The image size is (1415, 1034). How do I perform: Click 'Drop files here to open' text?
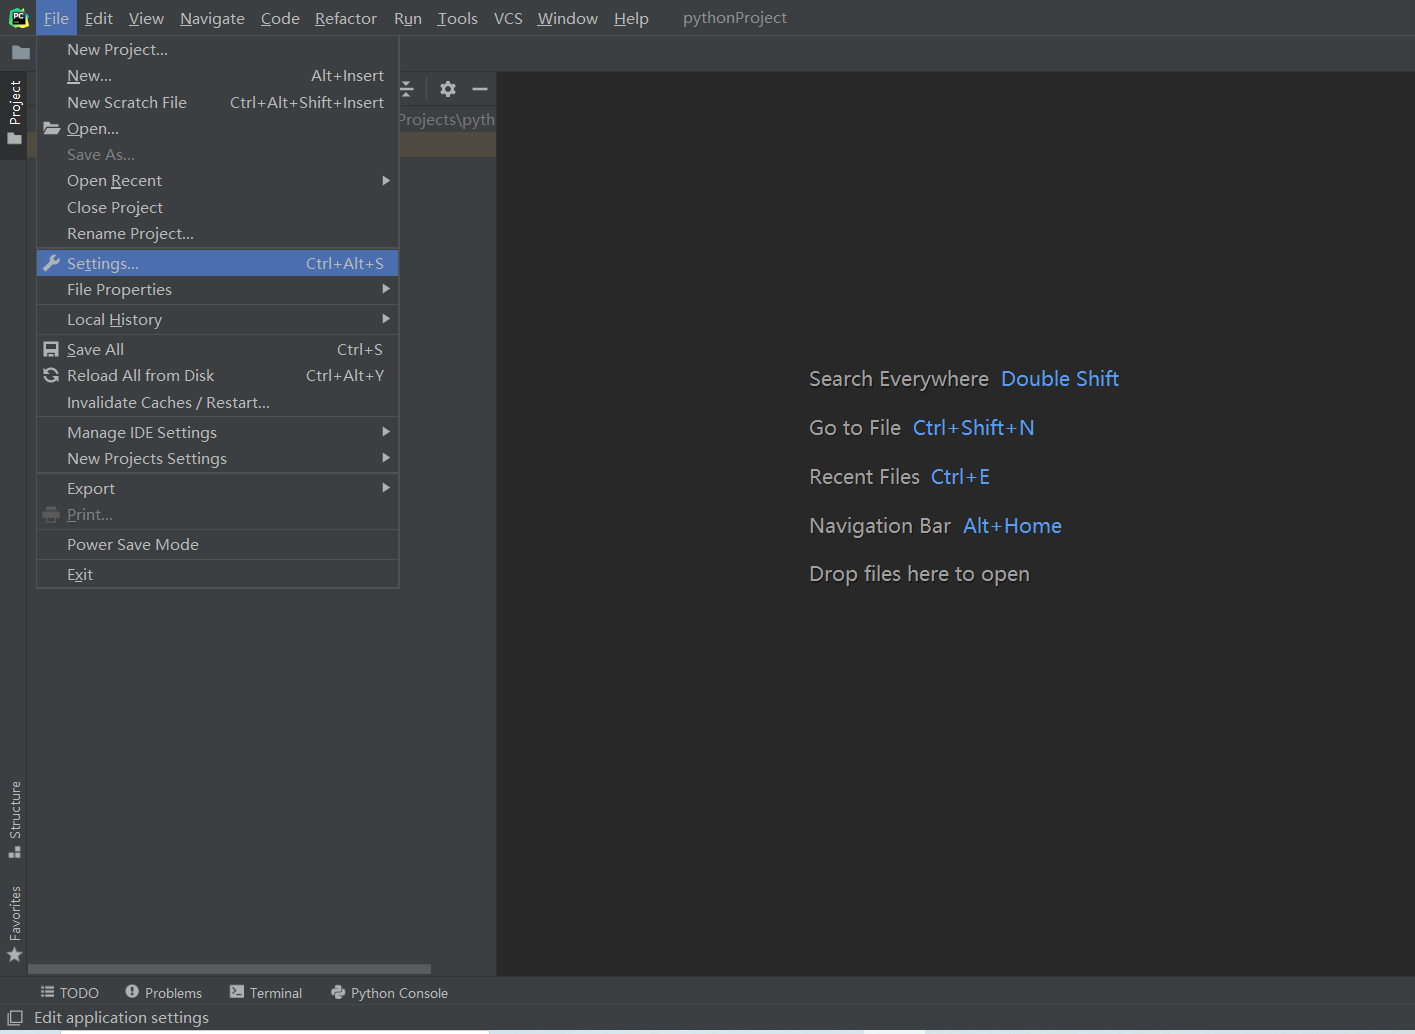tap(919, 574)
